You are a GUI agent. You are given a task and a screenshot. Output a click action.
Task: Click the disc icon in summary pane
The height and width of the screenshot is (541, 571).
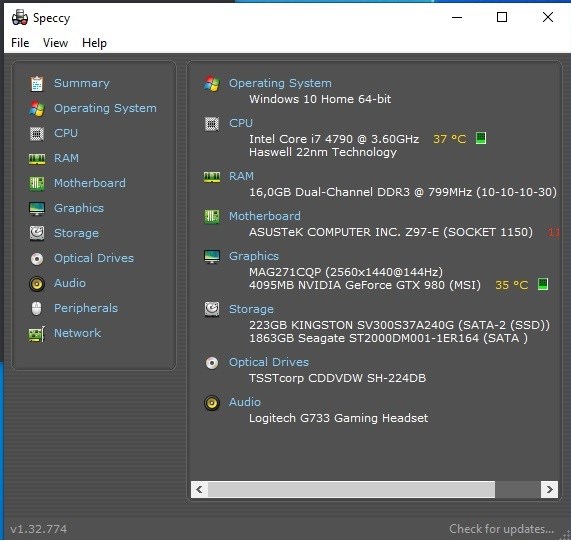click(x=212, y=363)
